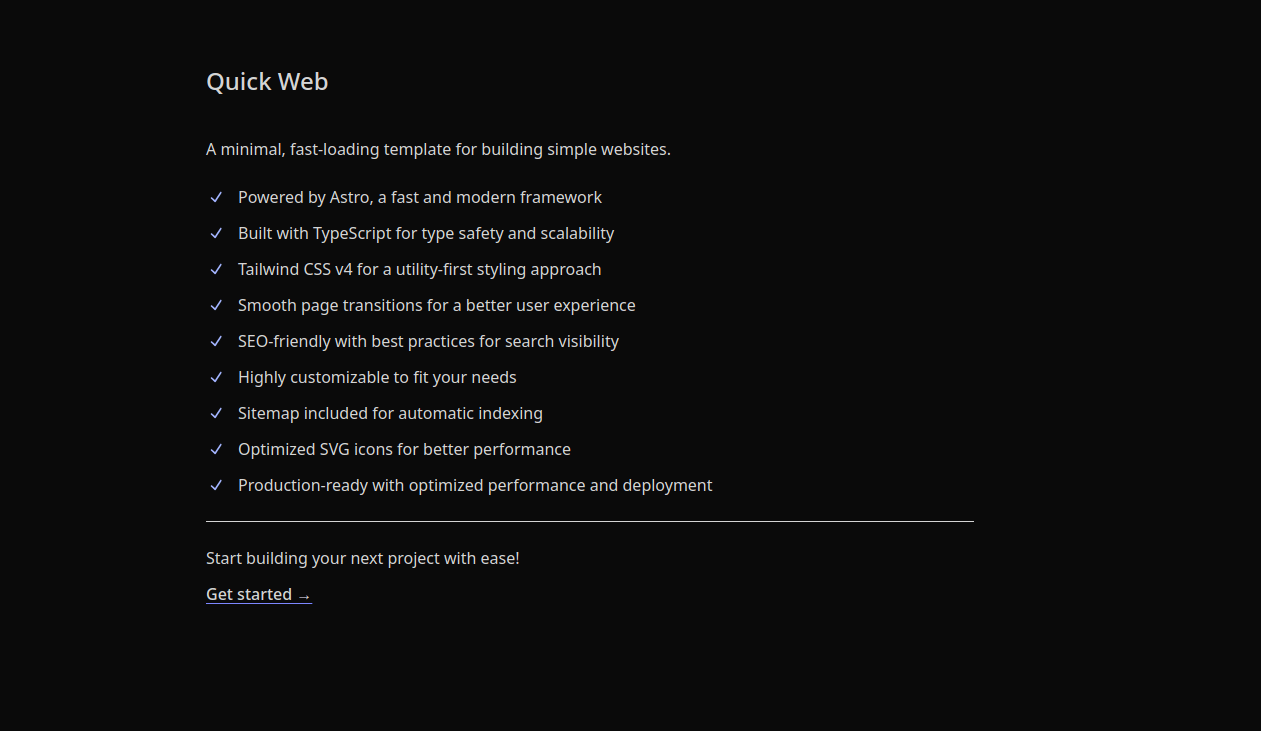The width and height of the screenshot is (1261, 731).
Task: Click the checkmark next to Optimized SVG icons
Action: click(x=216, y=450)
